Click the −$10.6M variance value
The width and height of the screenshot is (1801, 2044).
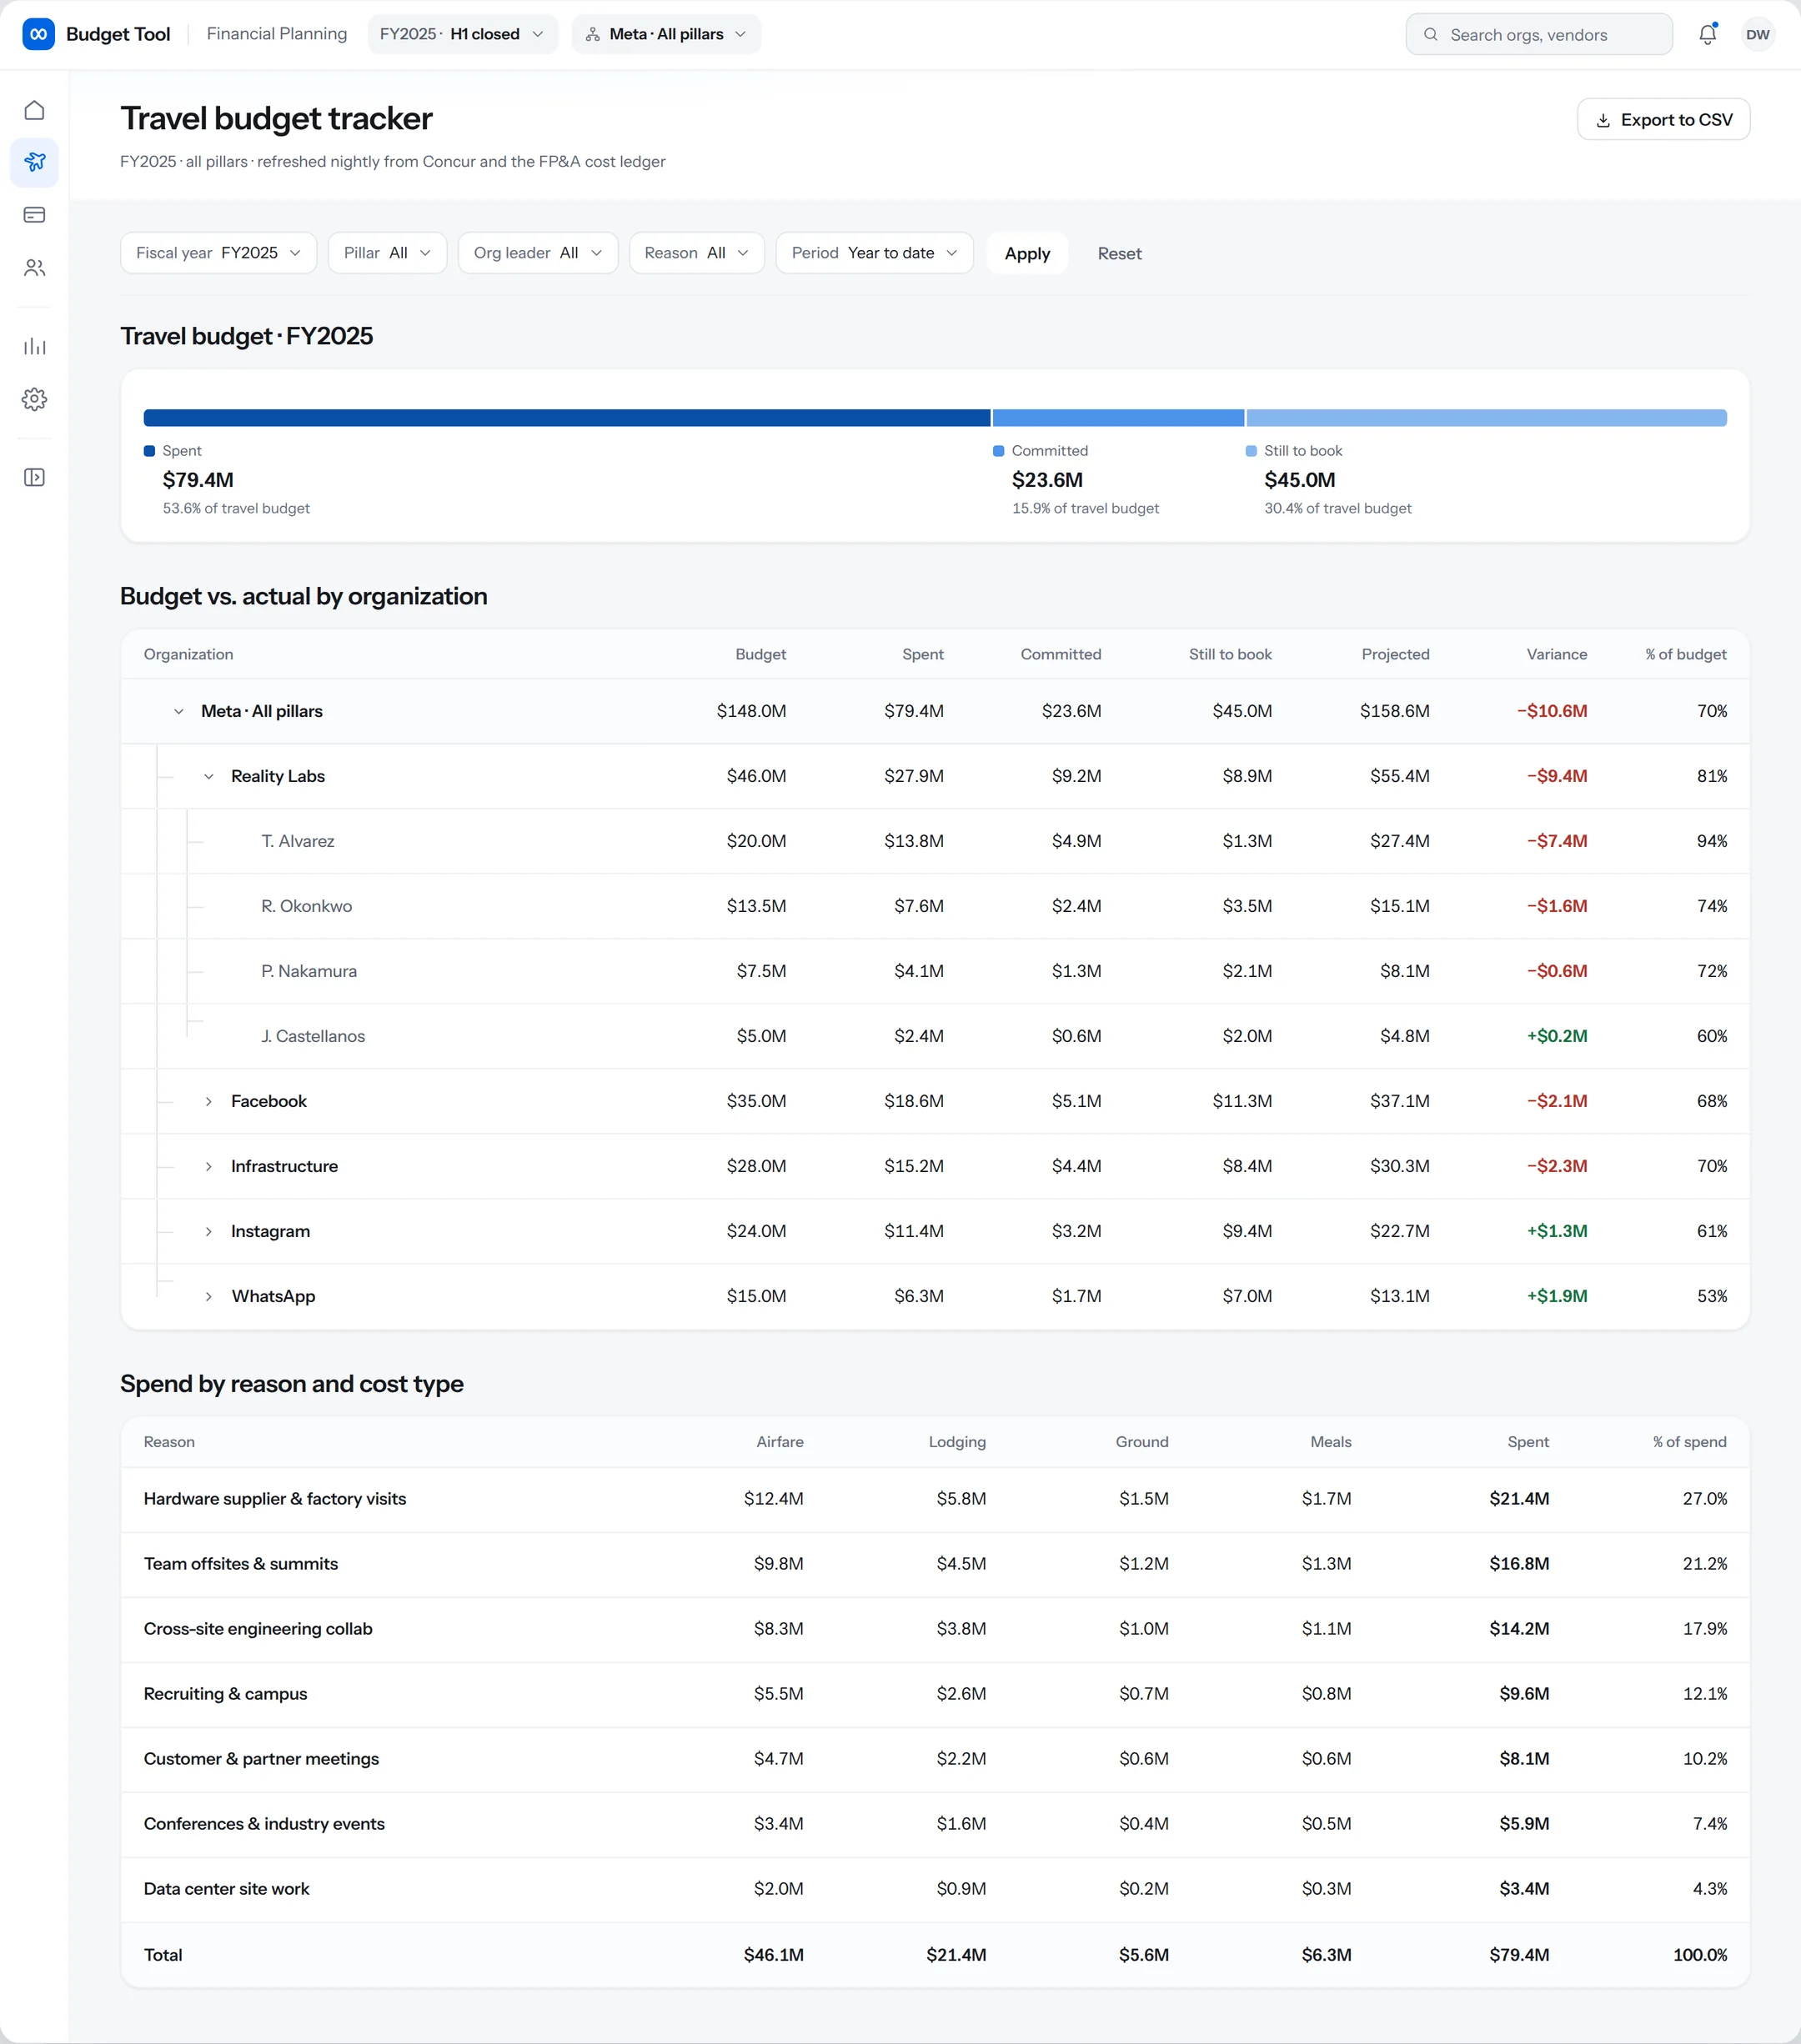coord(1552,711)
